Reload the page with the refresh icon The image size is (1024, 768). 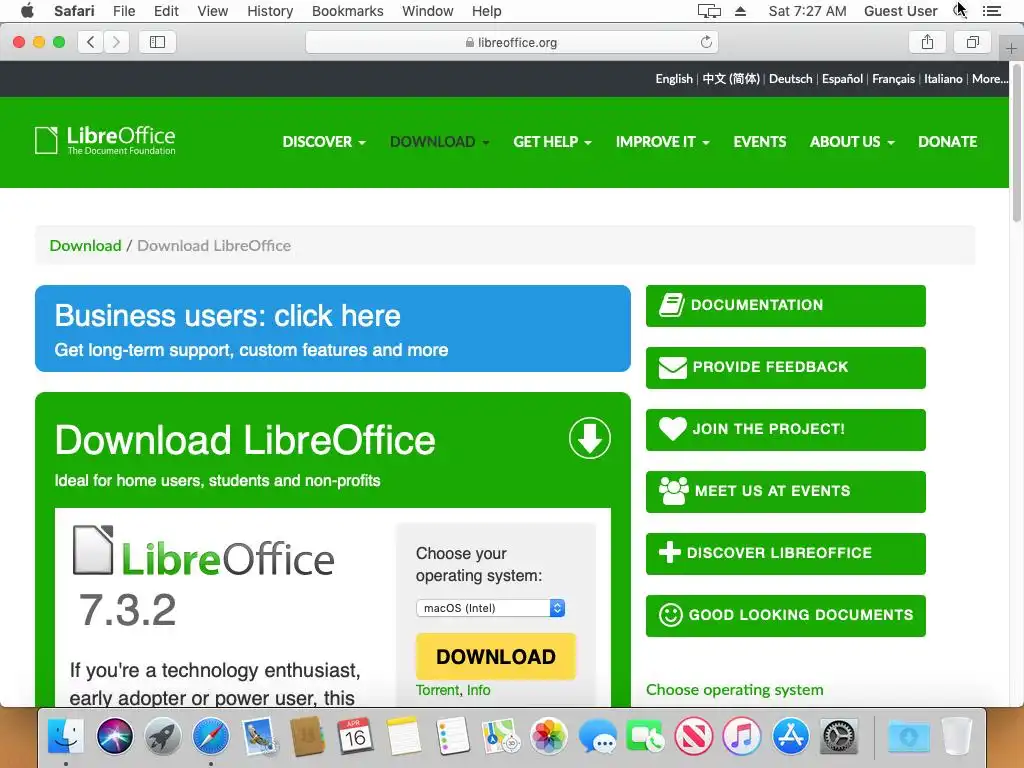click(x=706, y=42)
